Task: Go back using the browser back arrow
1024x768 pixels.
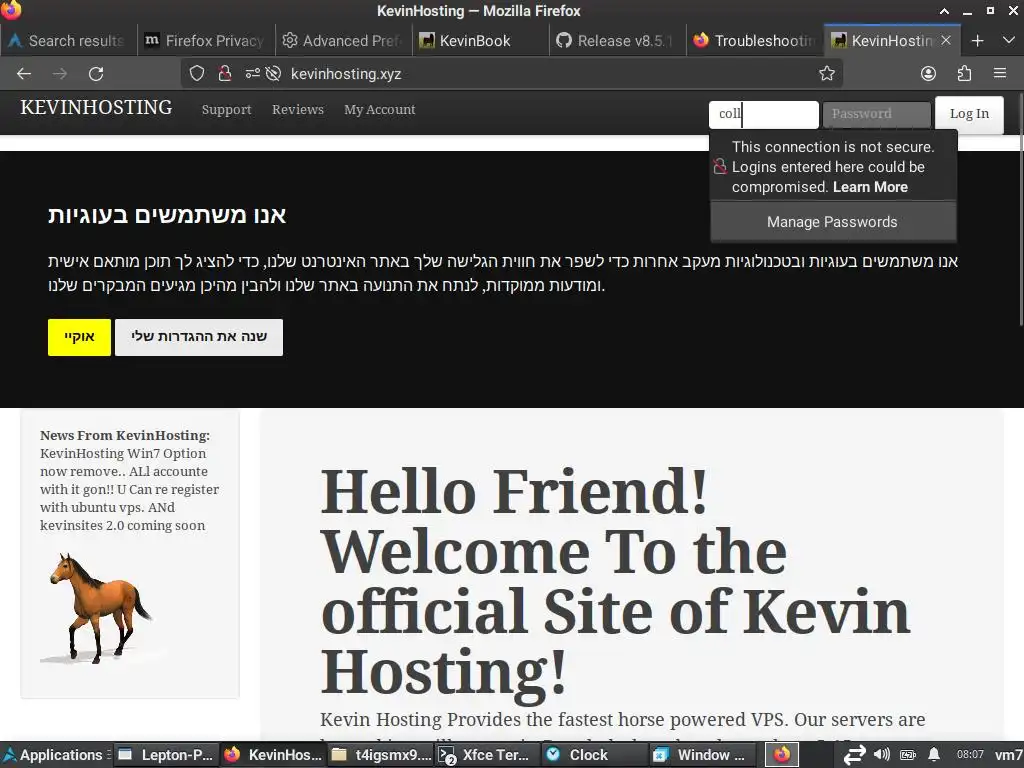Action: (24, 74)
